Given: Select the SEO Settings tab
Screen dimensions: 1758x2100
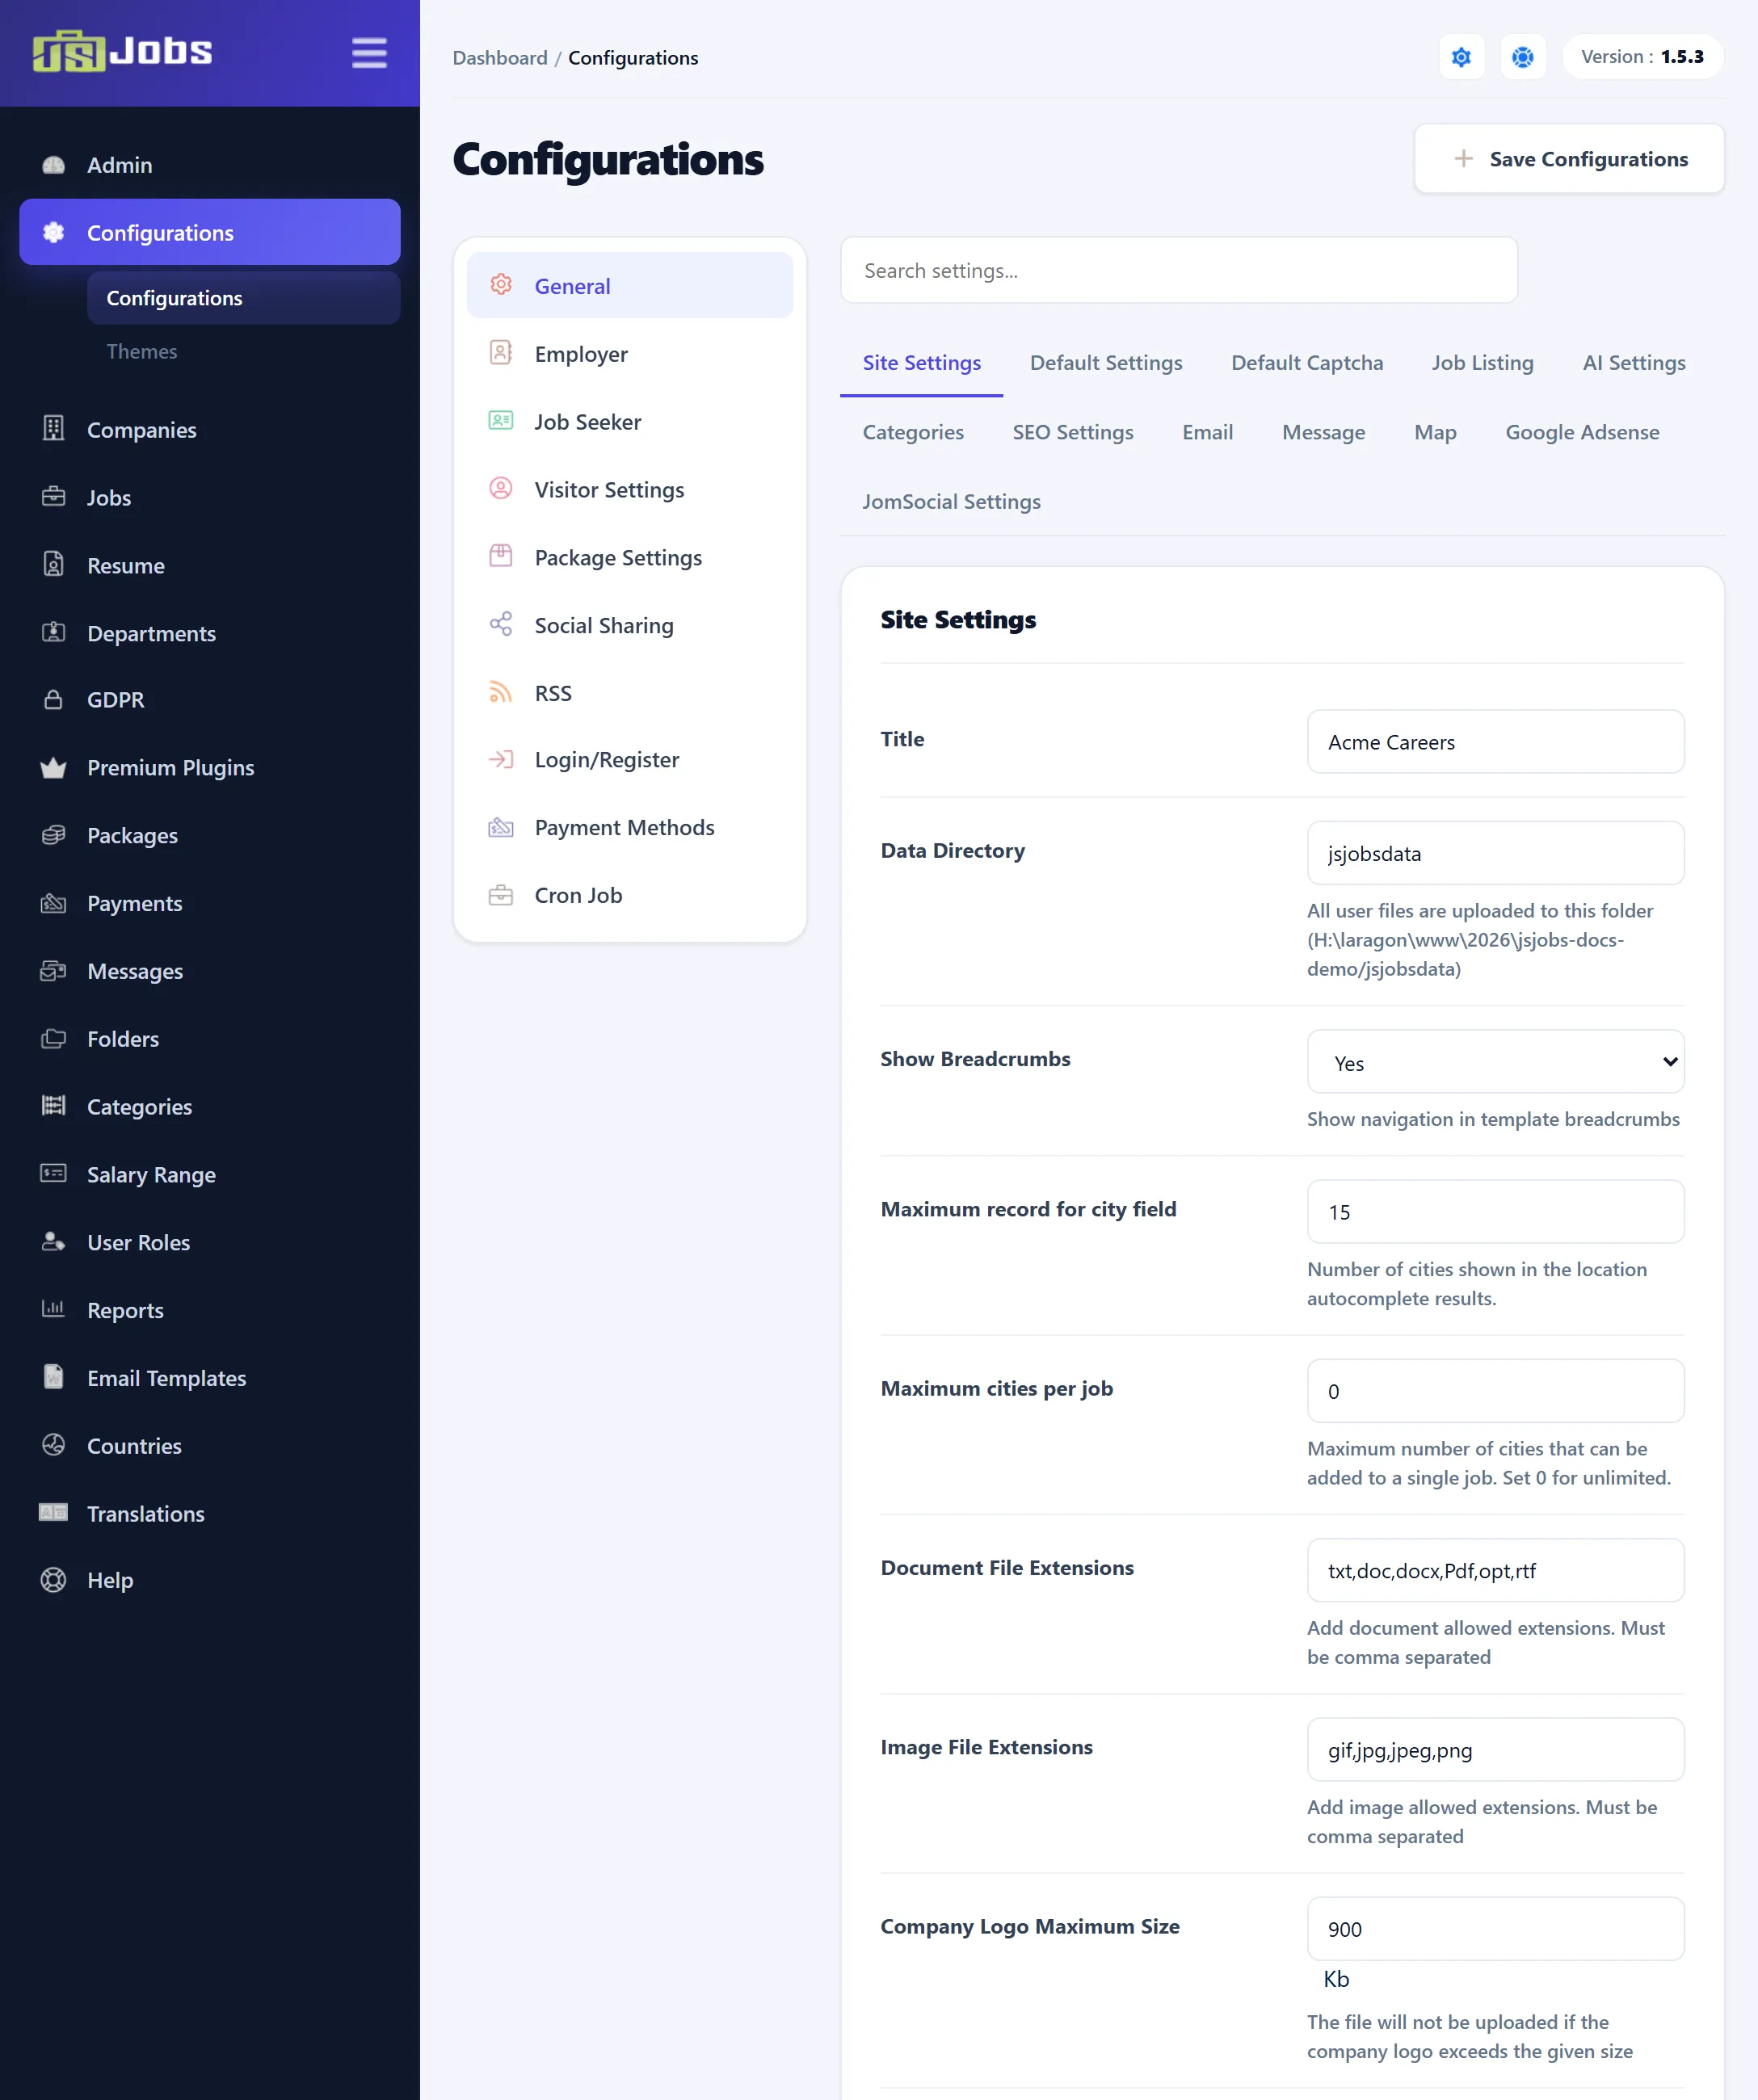Looking at the screenshot, I should point(1072,432).
